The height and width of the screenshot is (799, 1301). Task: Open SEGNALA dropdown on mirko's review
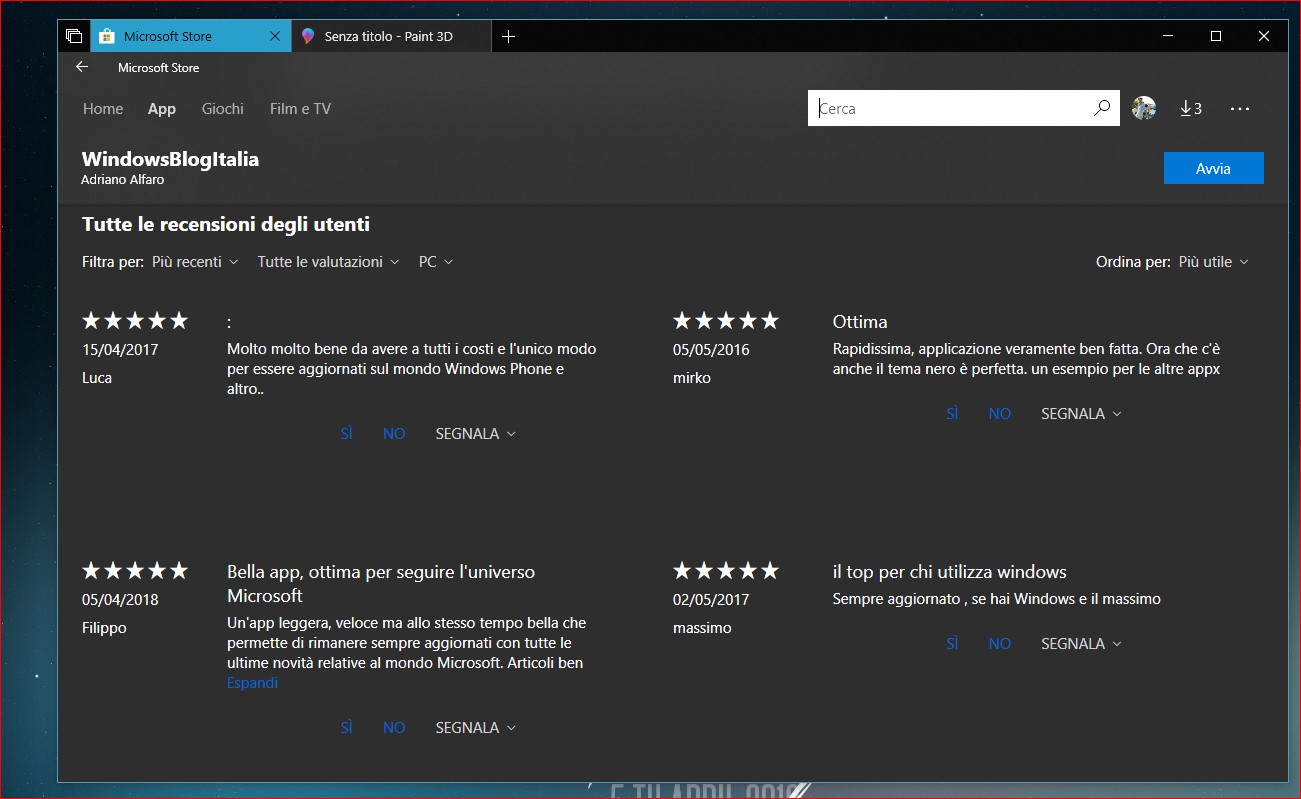tap(1082, 414)
